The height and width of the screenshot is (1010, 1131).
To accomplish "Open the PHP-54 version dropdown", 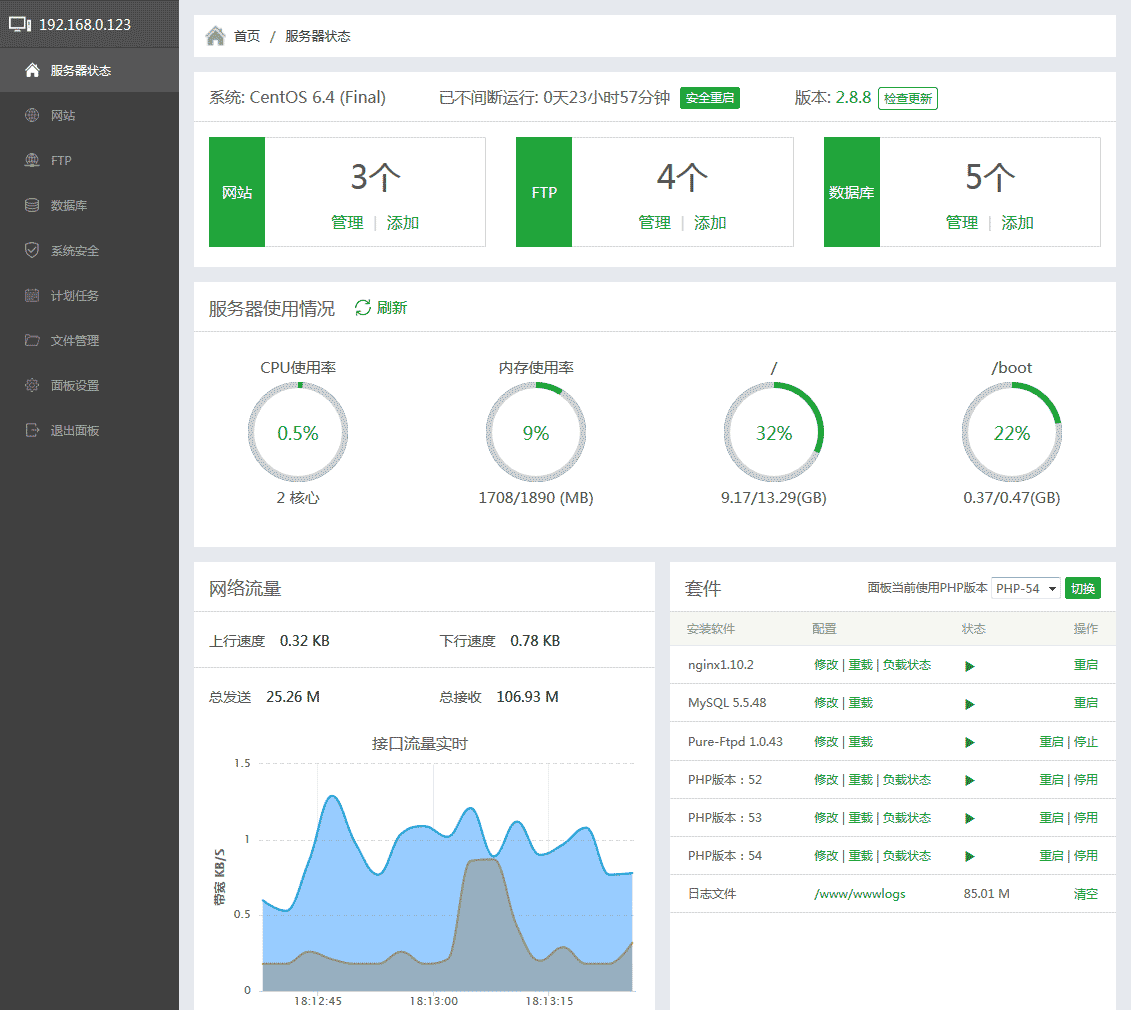I will 1025,589.
